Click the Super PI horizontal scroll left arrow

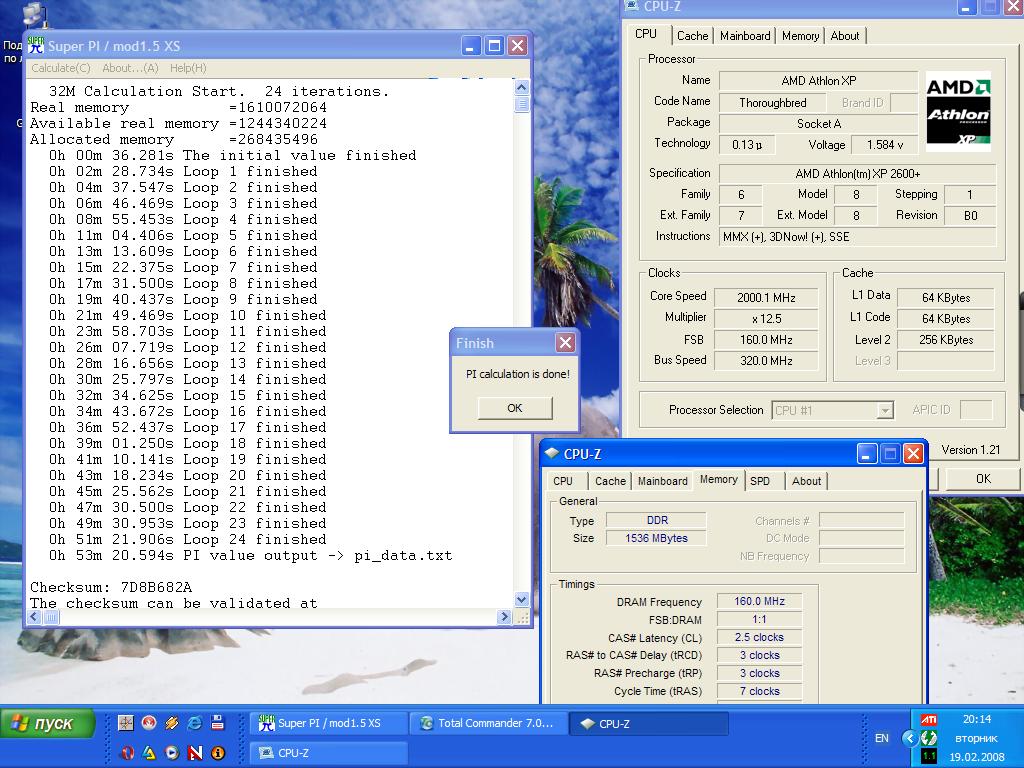36,616
